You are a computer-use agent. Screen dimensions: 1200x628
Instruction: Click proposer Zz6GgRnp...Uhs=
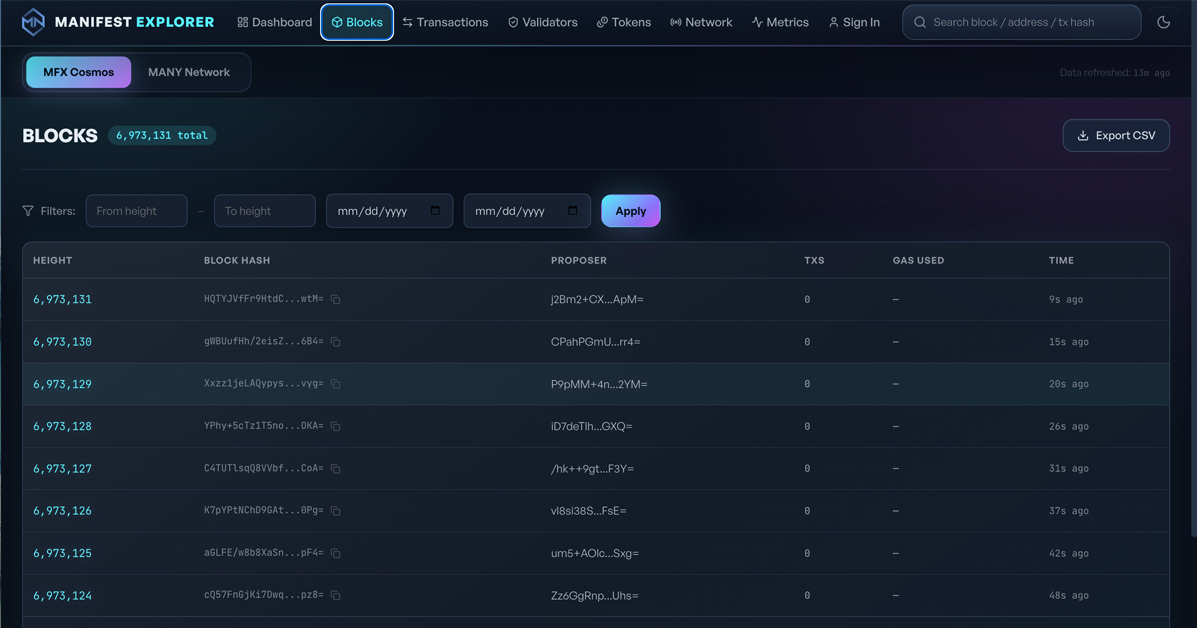tap(595, 595)
